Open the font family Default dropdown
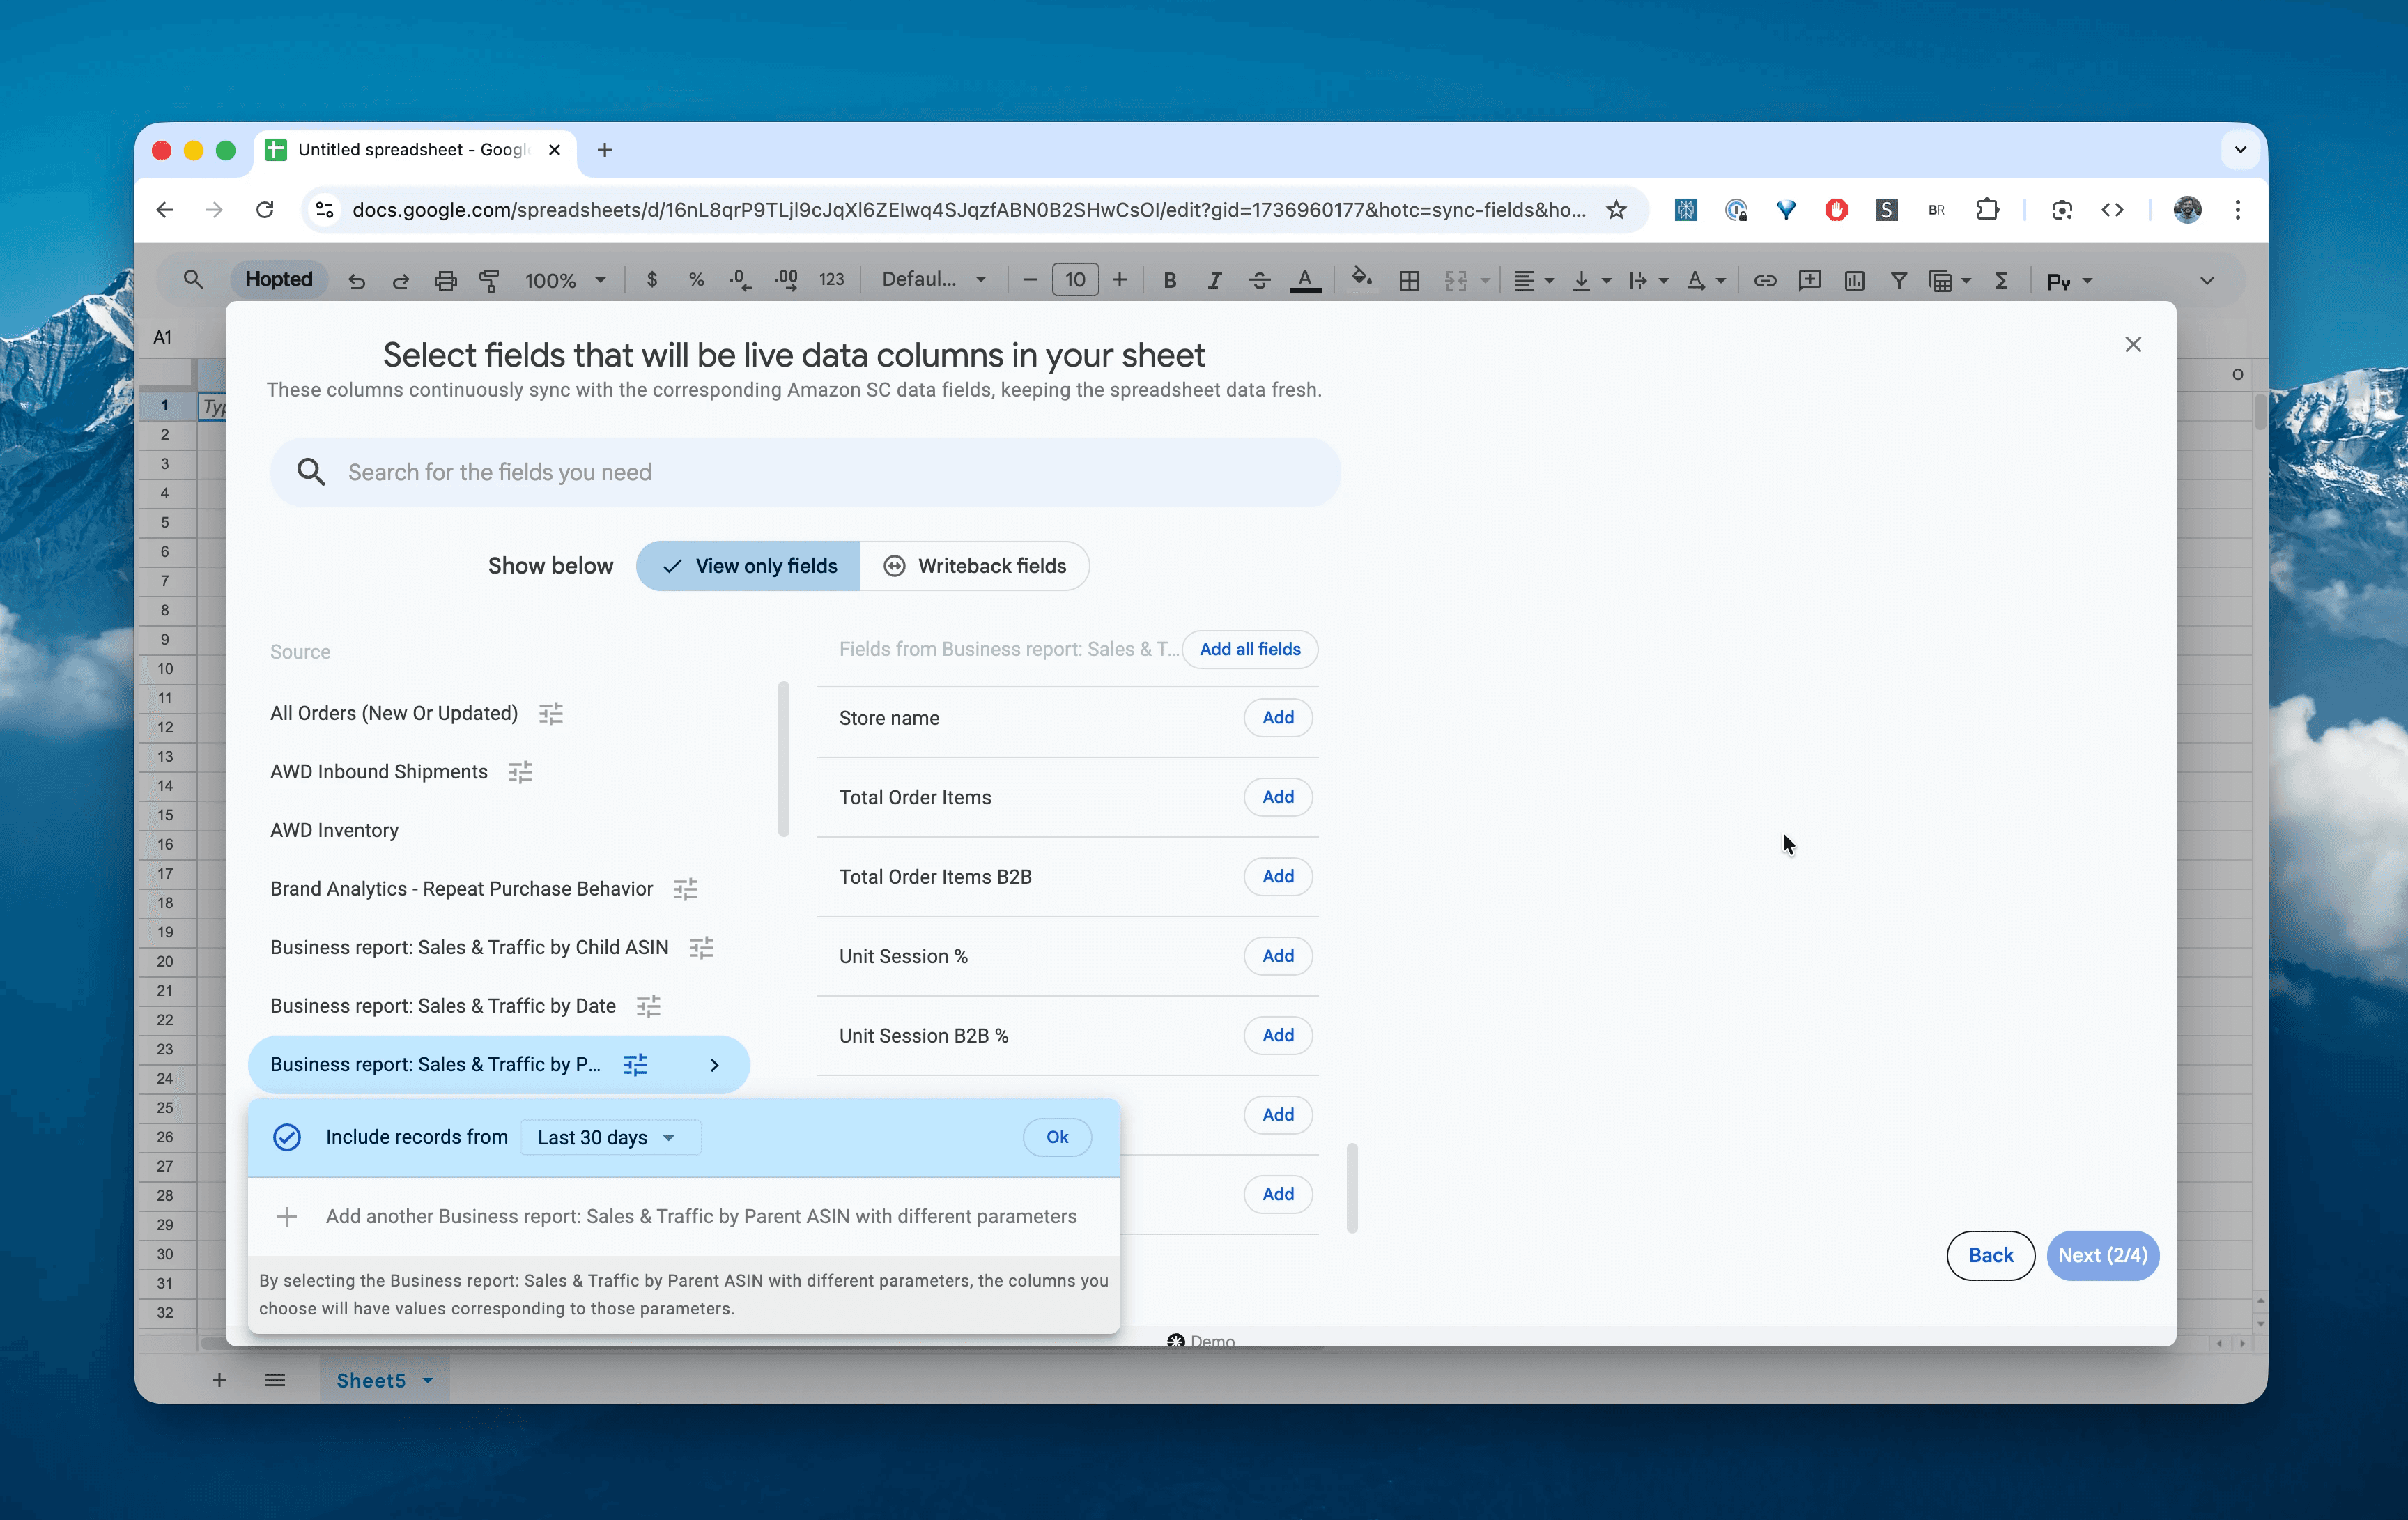Viewport: 2408px width, 1520px height. pos(934,280)
